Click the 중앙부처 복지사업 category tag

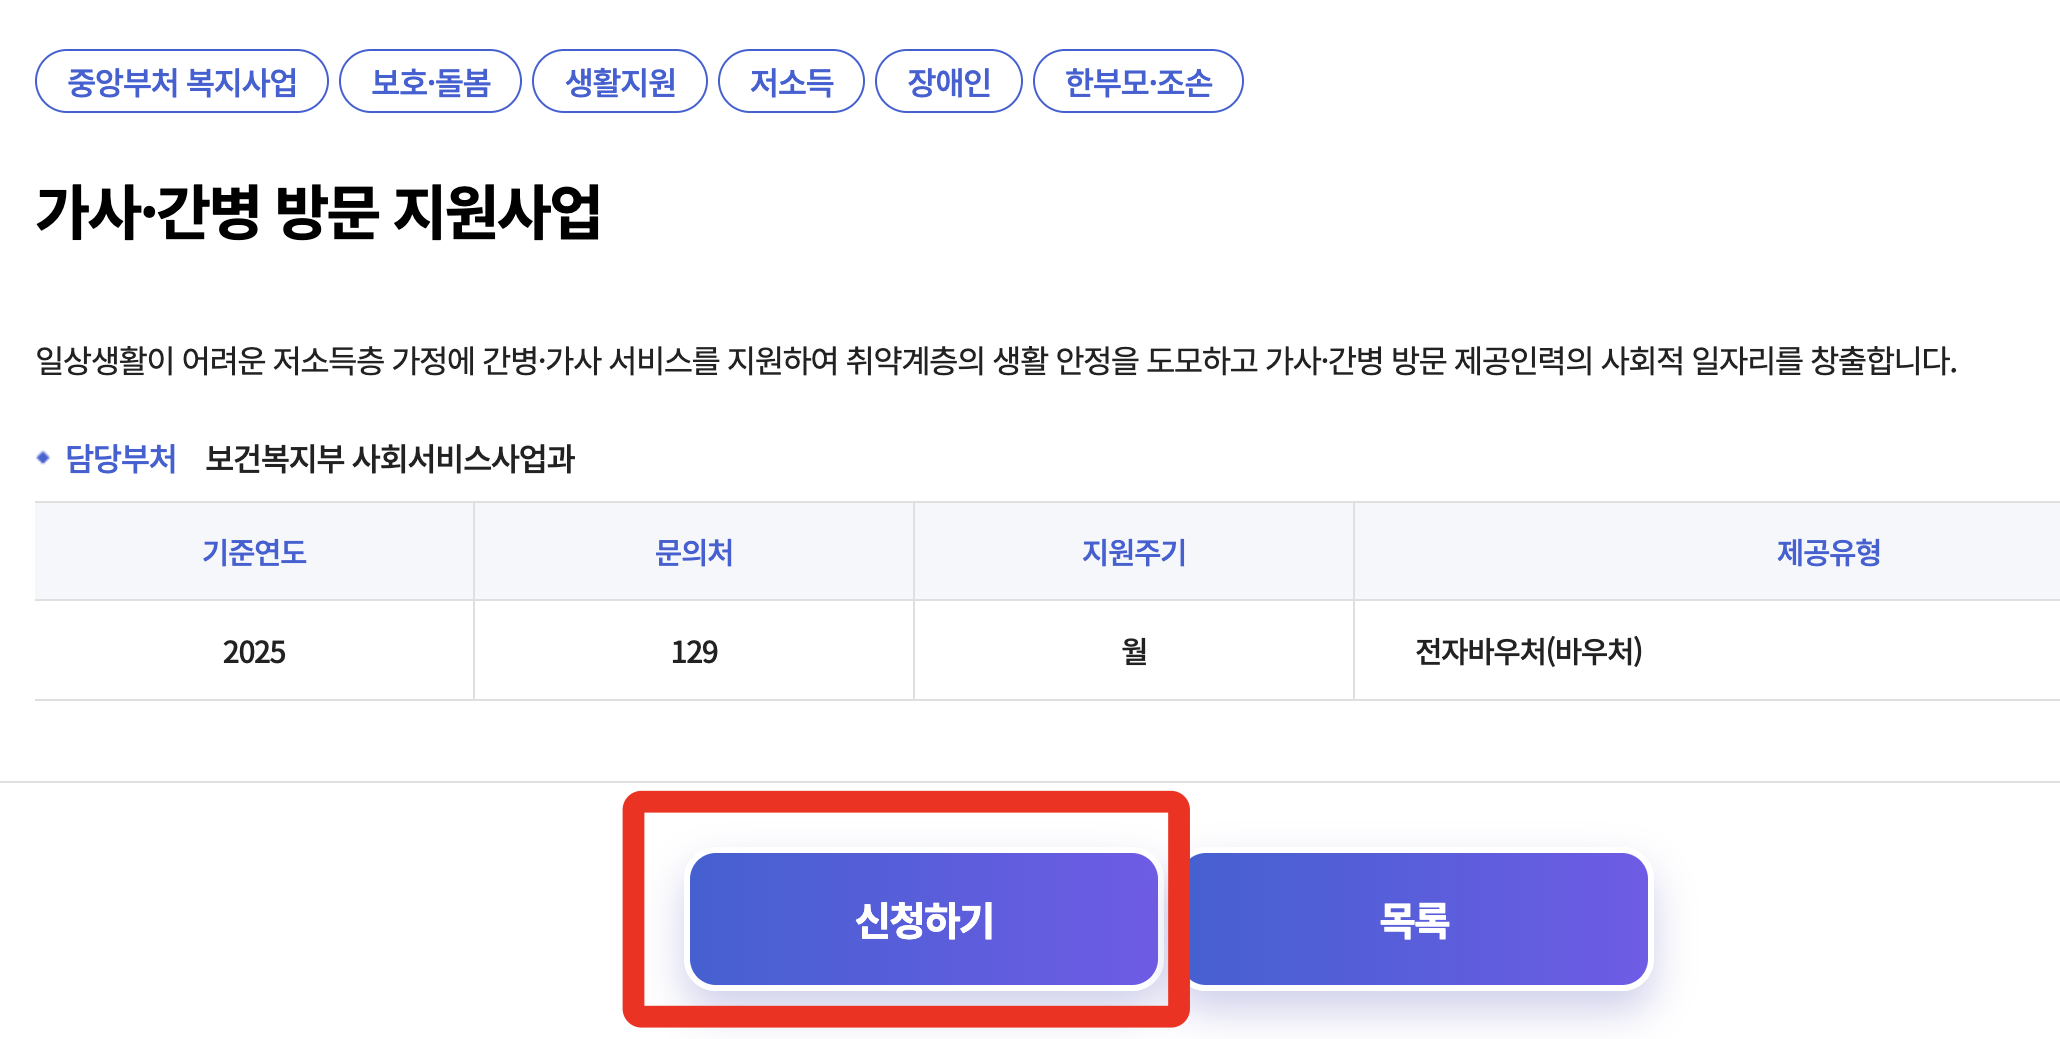pos(182,82)
